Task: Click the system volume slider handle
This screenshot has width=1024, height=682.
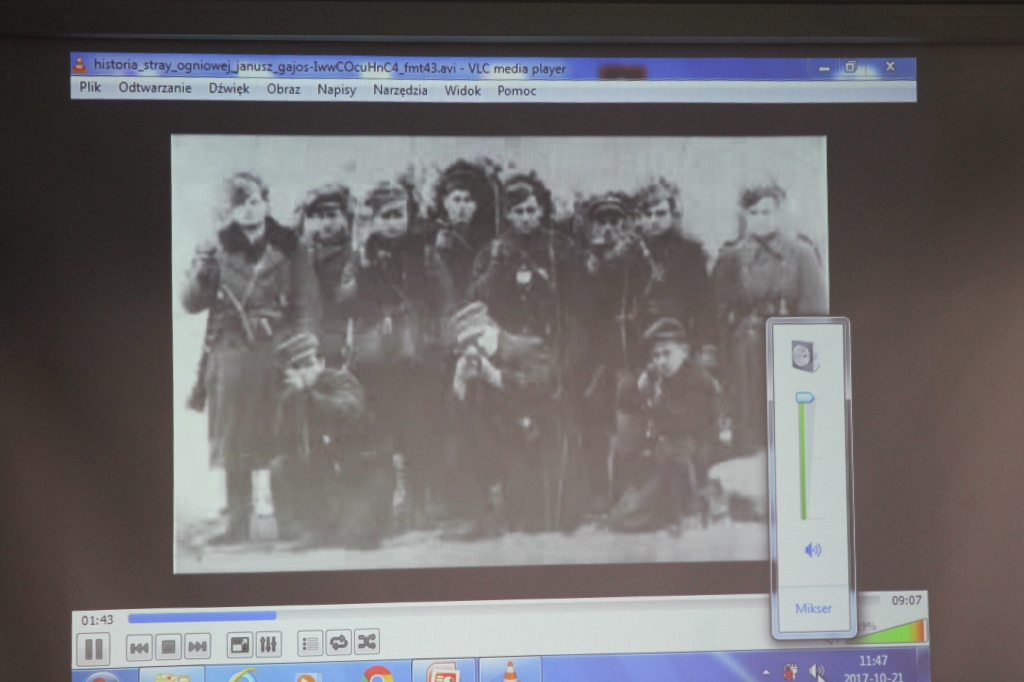Action: click(x=805, y=397)
